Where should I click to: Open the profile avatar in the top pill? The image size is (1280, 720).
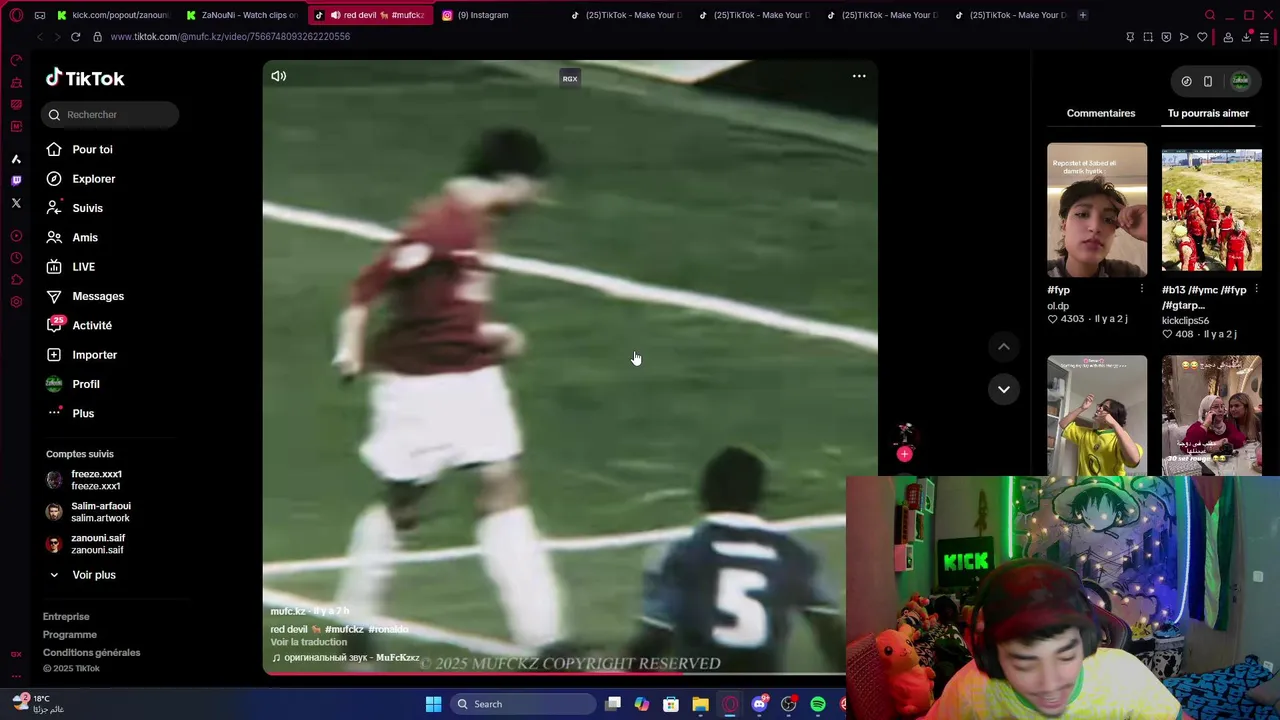point(1240,81)
